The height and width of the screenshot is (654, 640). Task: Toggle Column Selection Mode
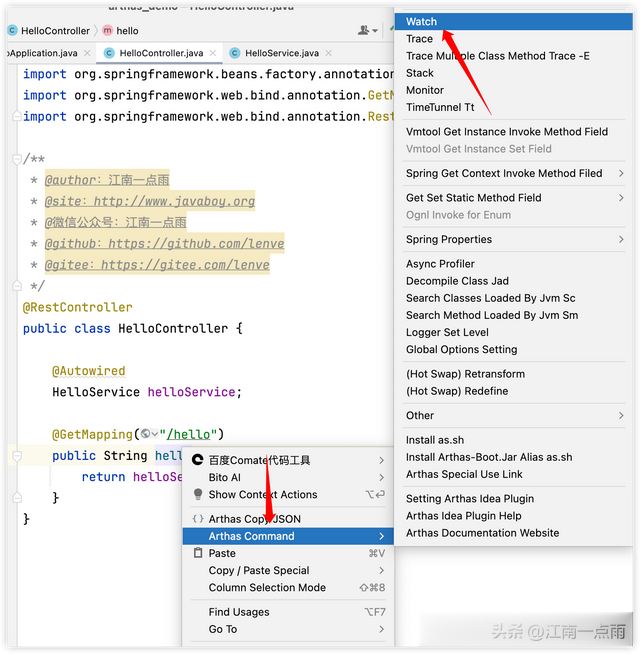(x=288, y=588)
